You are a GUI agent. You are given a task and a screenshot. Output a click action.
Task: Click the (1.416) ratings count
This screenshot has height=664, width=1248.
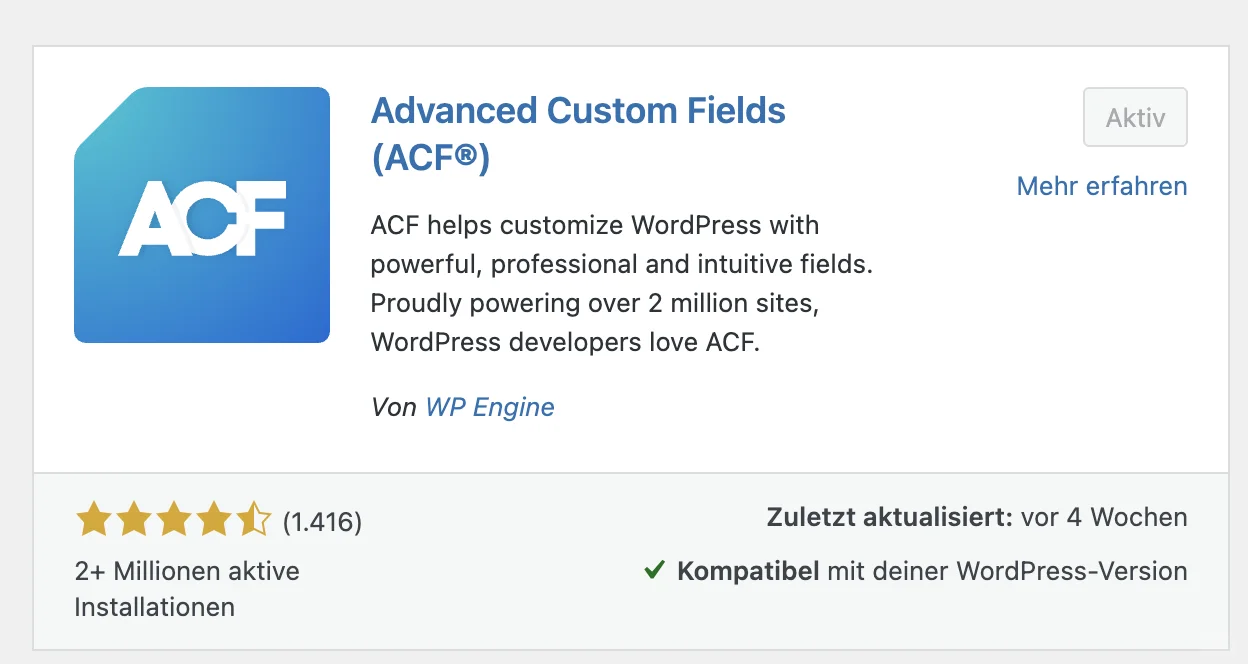tap(322, 521)
